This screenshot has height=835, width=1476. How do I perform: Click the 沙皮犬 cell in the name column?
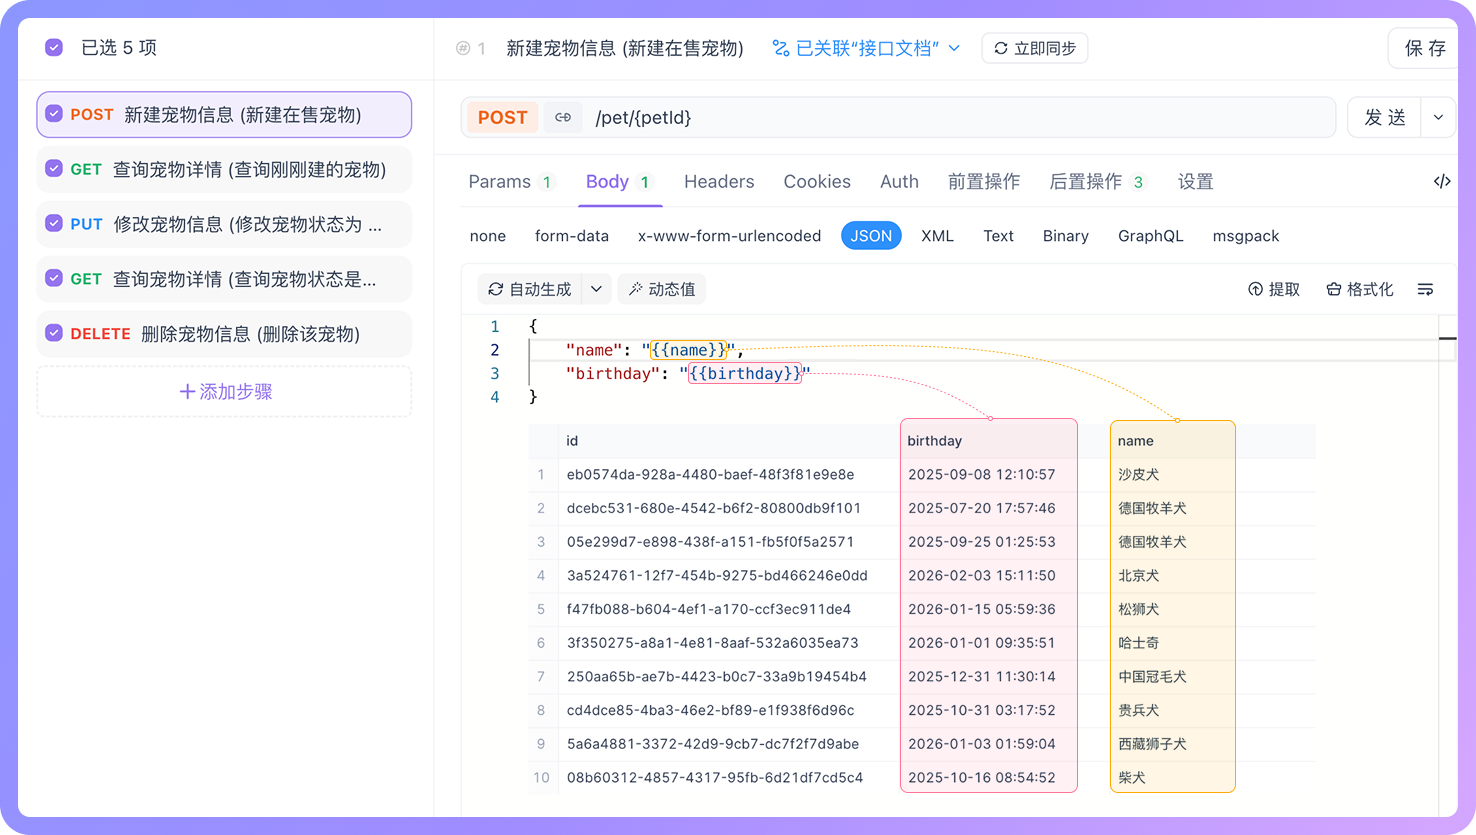coord(1139,474)
